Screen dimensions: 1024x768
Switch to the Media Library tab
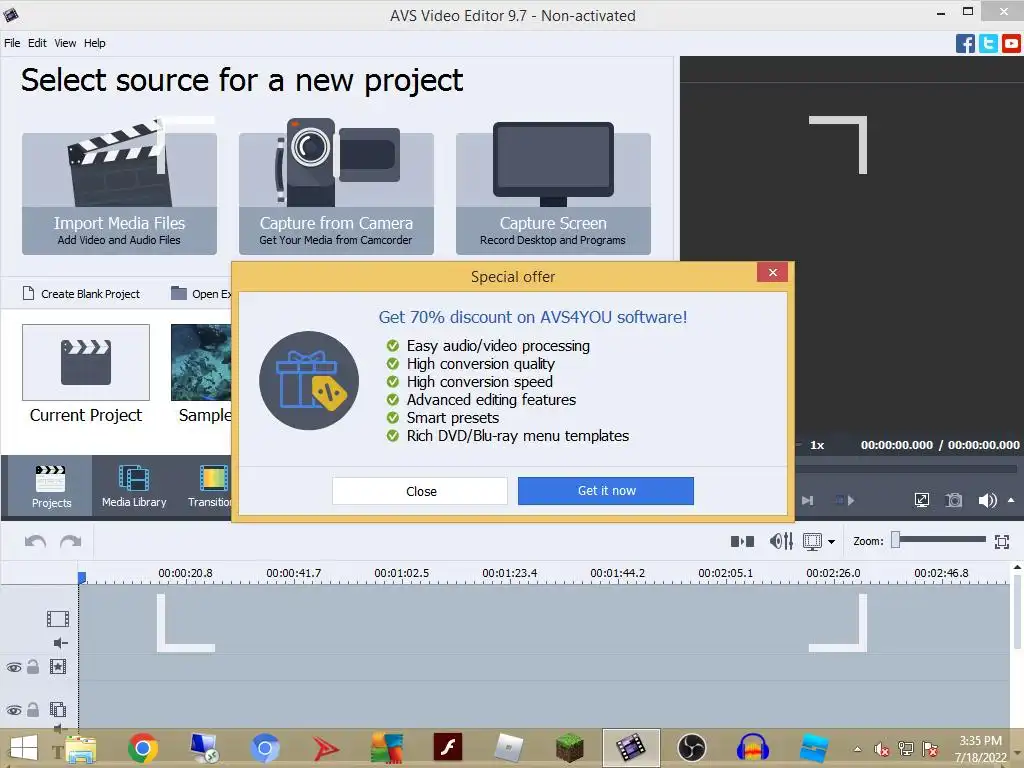[x=134, y=486]
